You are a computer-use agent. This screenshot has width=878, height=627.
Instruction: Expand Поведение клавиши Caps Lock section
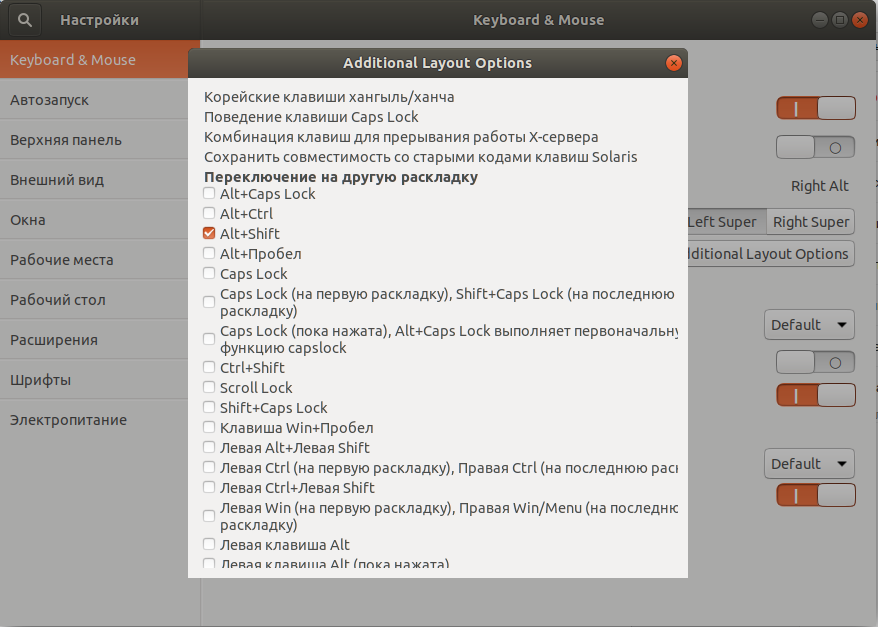311,117
